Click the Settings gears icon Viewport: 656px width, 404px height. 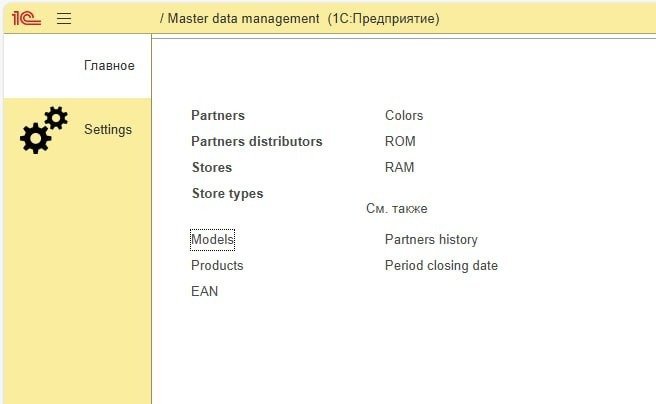(44, 130)
